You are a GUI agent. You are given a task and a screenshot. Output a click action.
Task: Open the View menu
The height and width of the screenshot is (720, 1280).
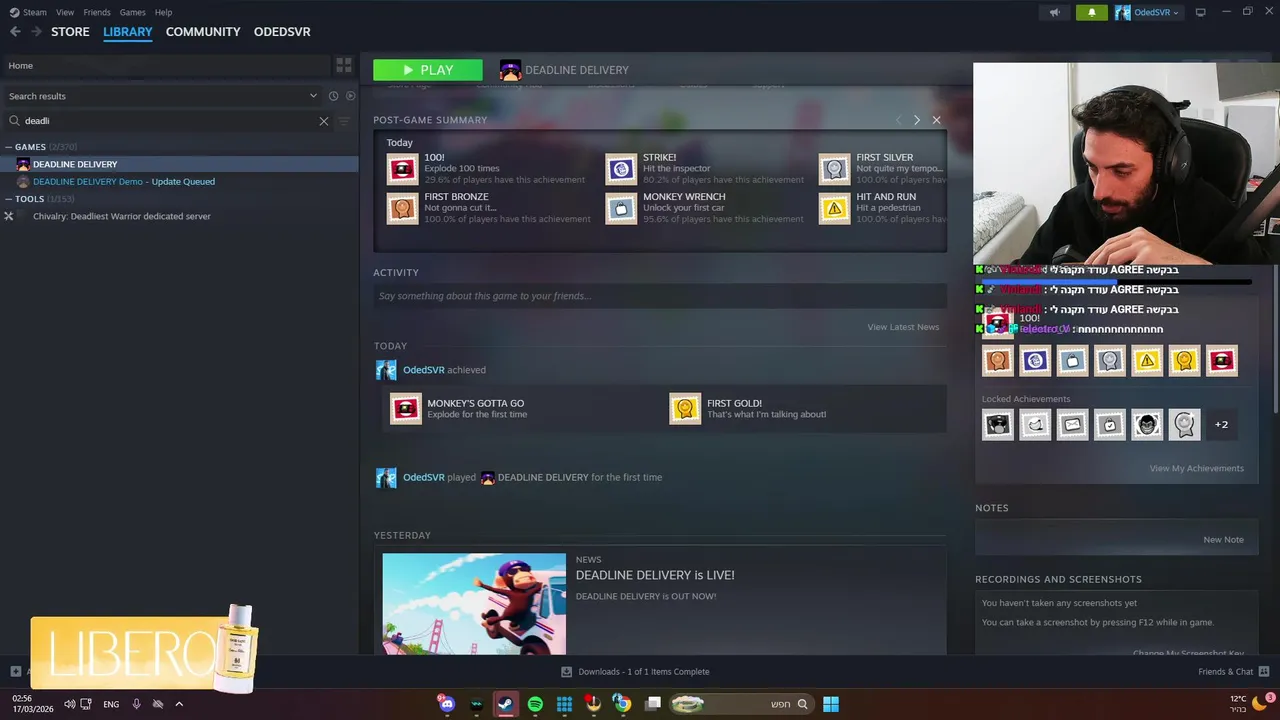[x=65, y=12]
